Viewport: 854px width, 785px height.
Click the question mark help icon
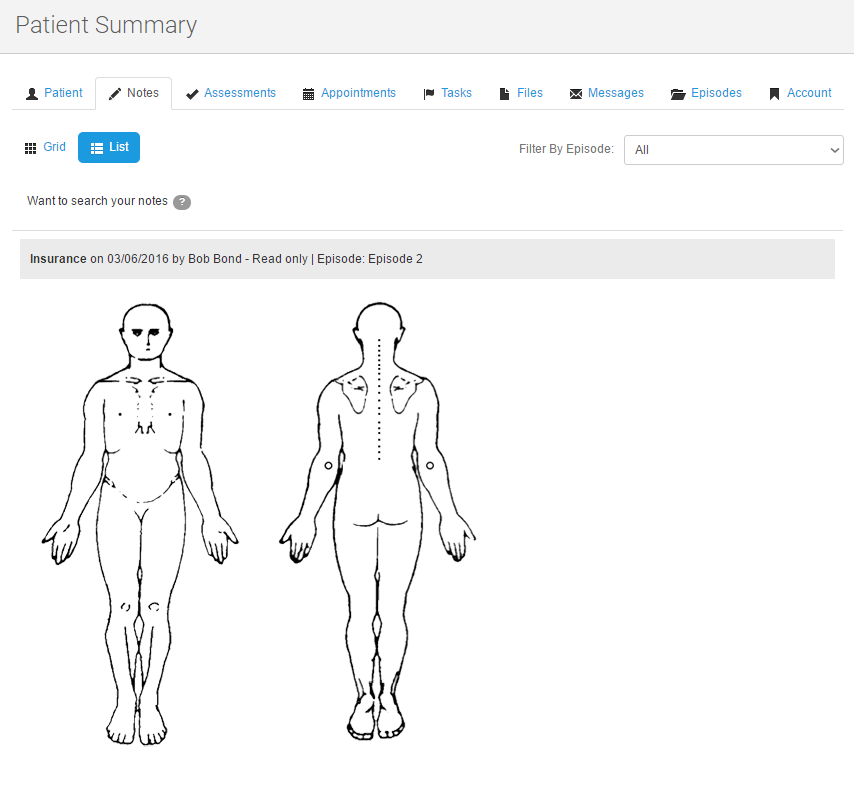(181, 202)
